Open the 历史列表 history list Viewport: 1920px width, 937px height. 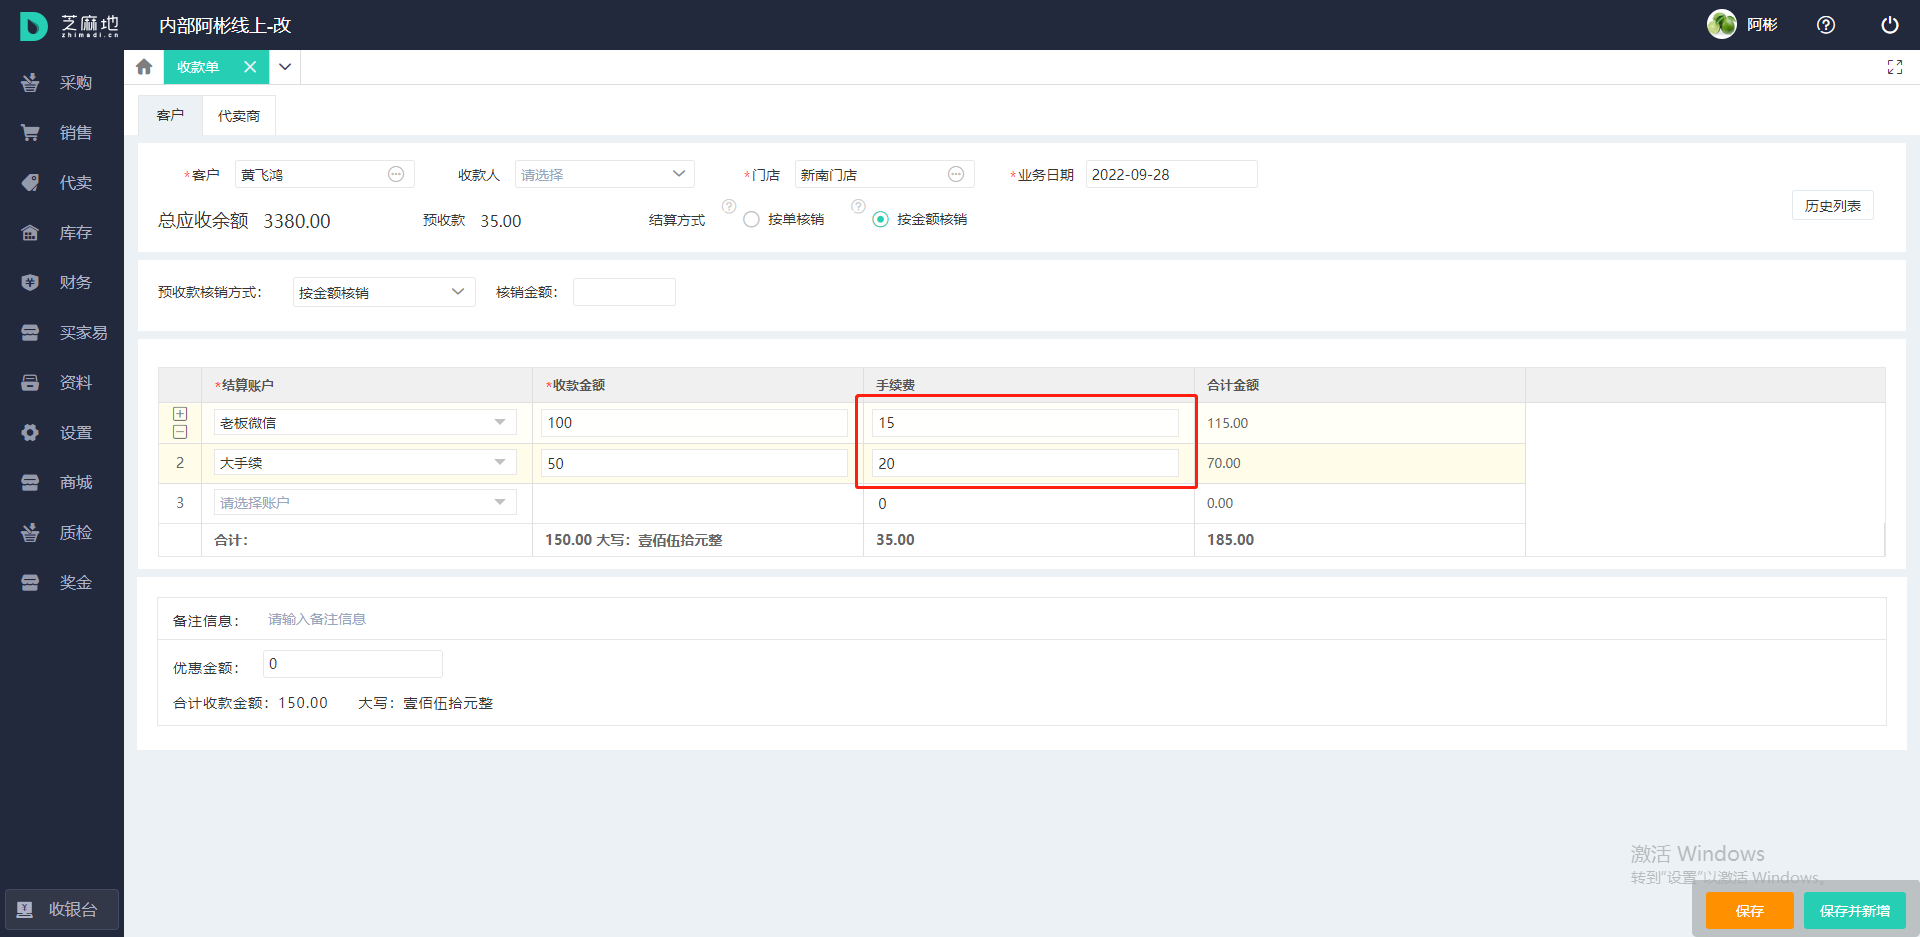[x=1832, y=205]
